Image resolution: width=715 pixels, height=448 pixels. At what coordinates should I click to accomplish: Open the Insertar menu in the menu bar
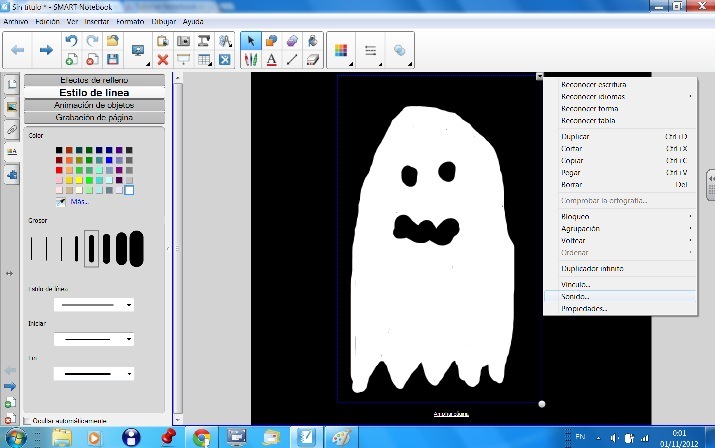[99, 21]
